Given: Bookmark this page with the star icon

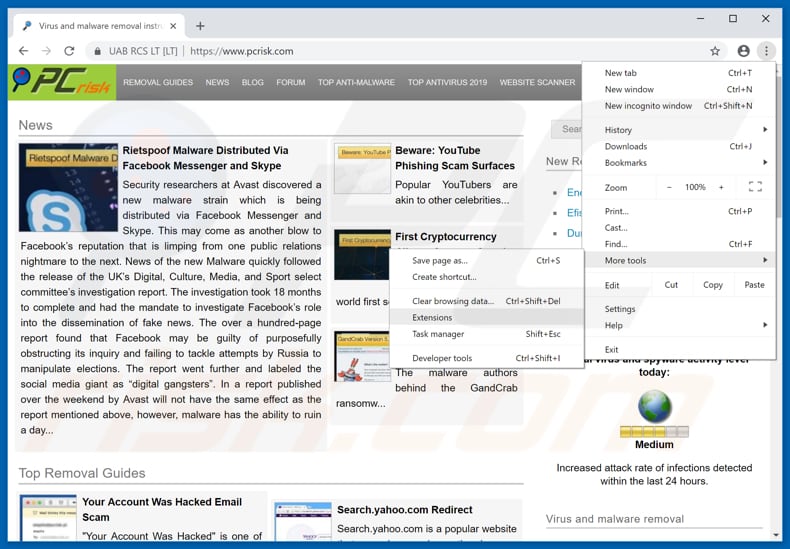Looking at the screenshot, I should click(715, 51).
